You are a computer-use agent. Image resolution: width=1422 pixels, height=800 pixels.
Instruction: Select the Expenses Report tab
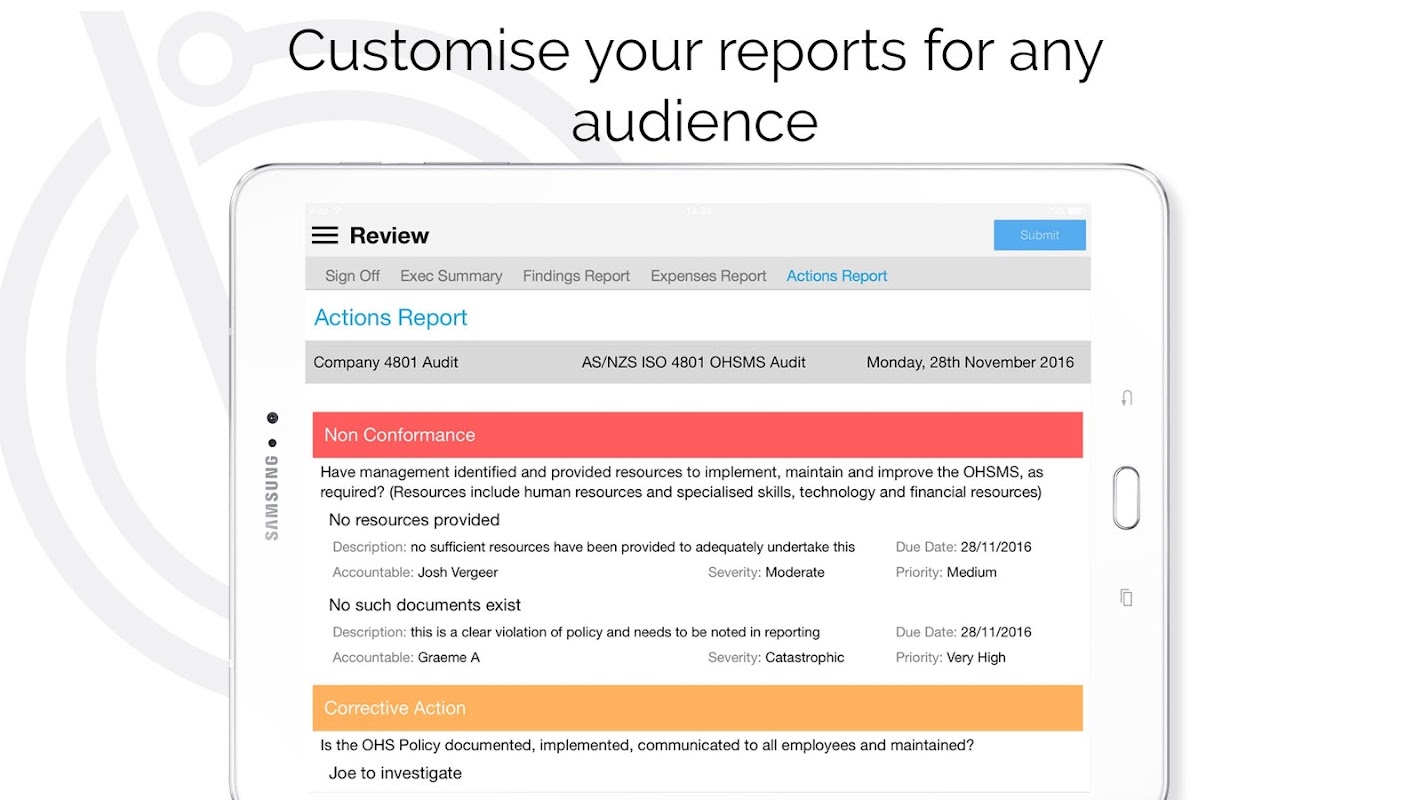tap(708, 276)
